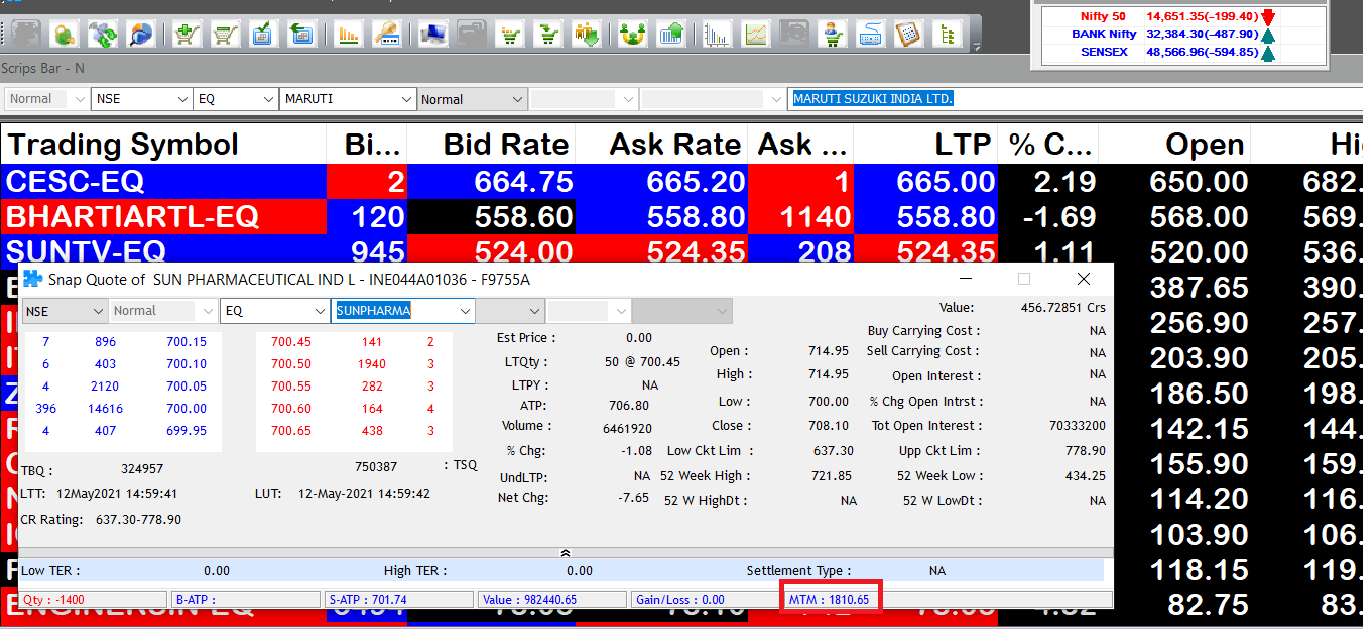The width and height of the screenshot is (1363, 629).
Task: Click the Tot Open Interest value 70333200
Action: coord(1078,426)
